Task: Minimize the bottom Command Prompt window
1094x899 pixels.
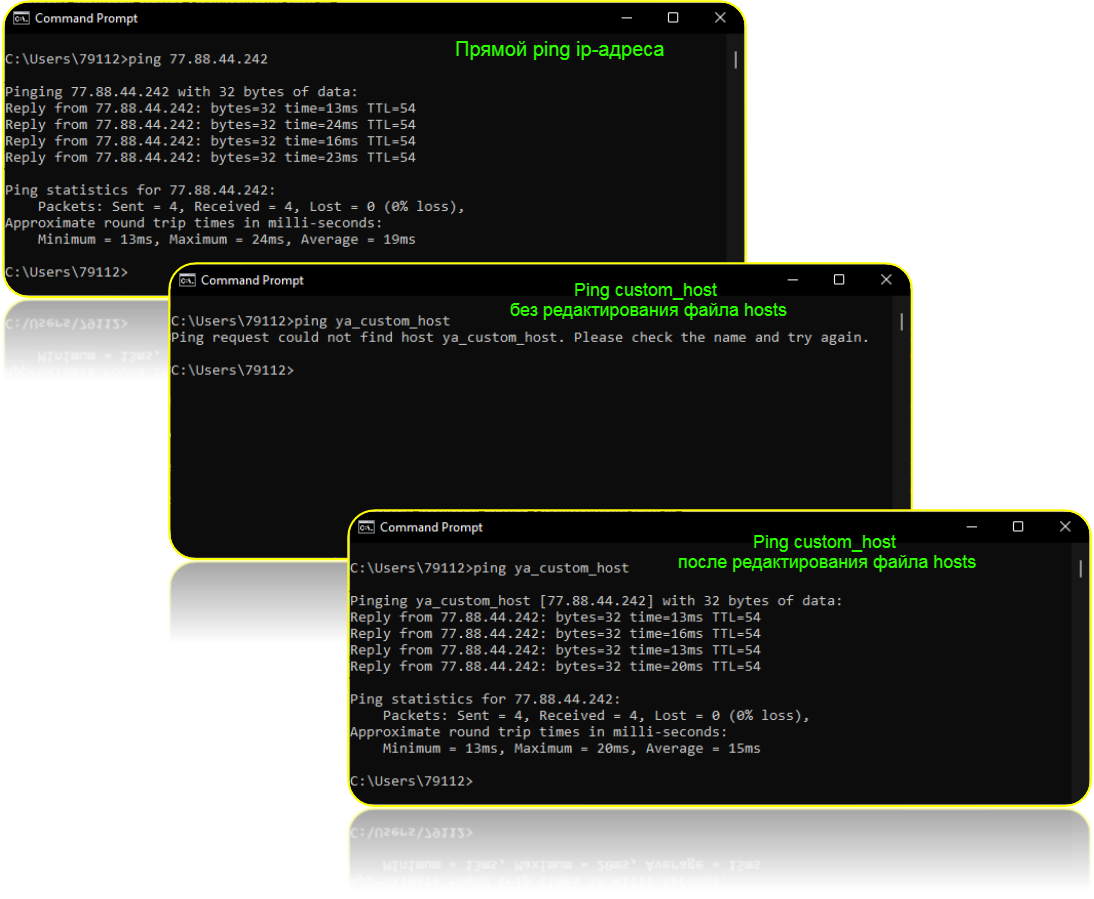Action: (x=971, y=527)
